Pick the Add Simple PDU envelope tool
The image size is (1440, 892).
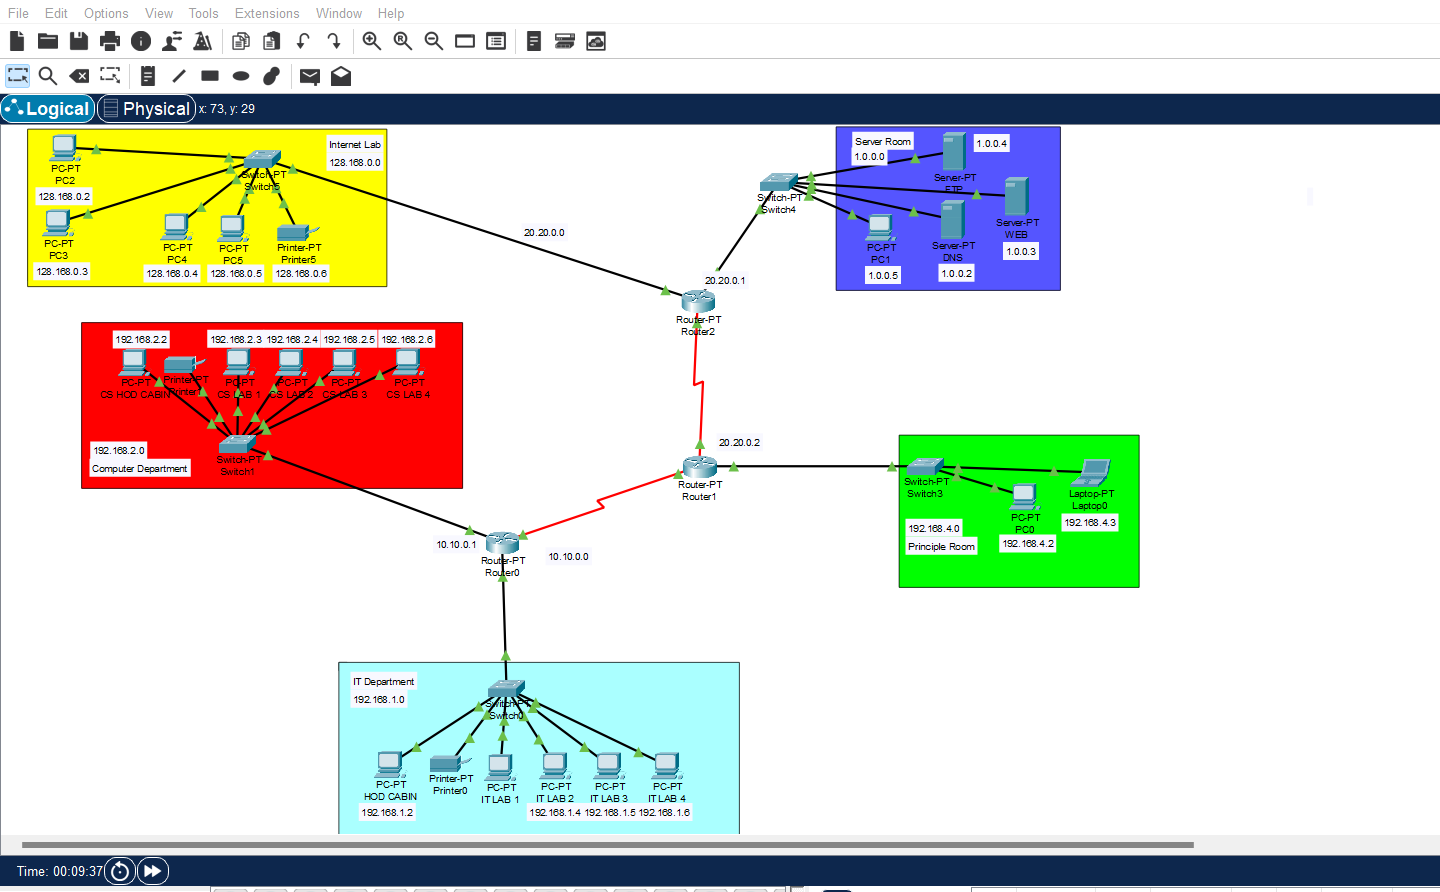click(x=309, y=76)
